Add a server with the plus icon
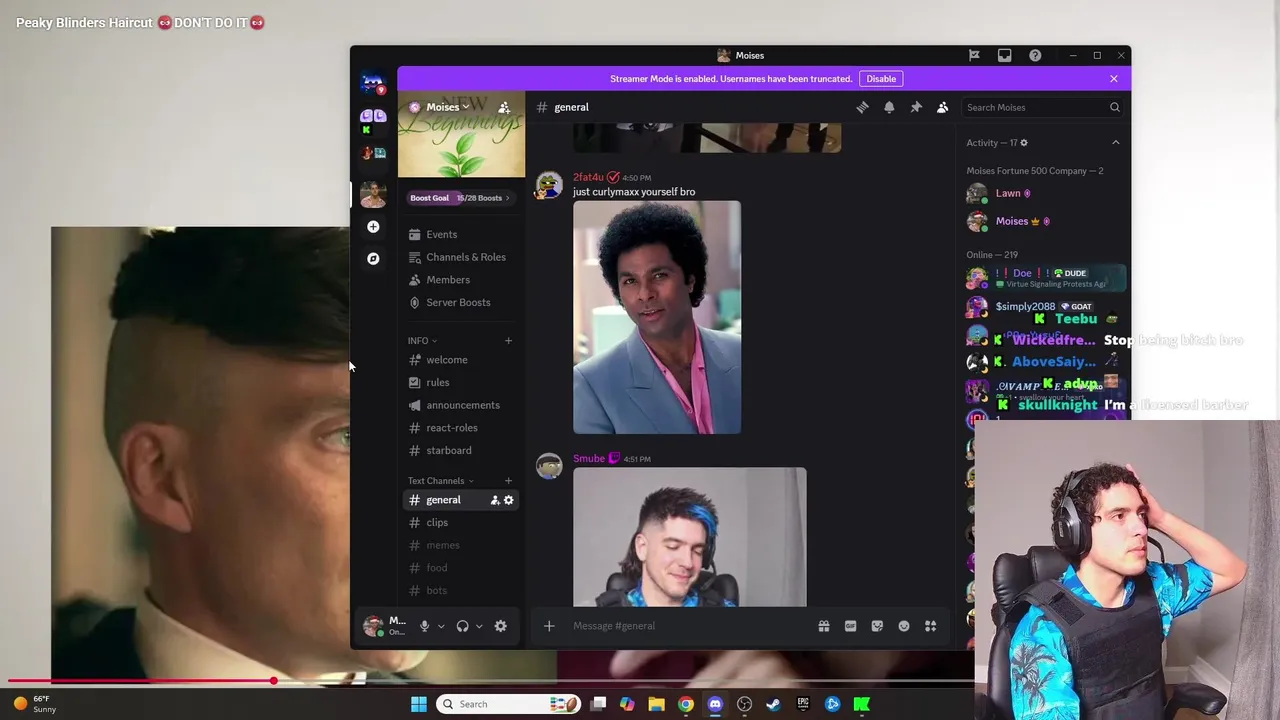Screen dimensions: 1280x720 tap(373, 227)
